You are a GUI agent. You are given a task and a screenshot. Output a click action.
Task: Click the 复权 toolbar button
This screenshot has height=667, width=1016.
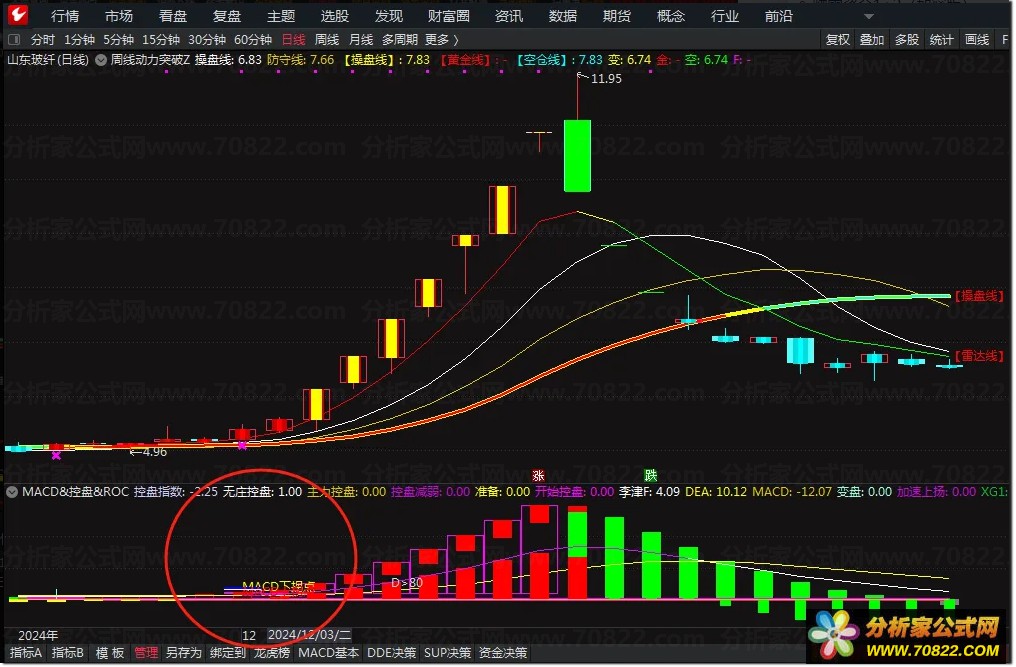pos(837,40)
